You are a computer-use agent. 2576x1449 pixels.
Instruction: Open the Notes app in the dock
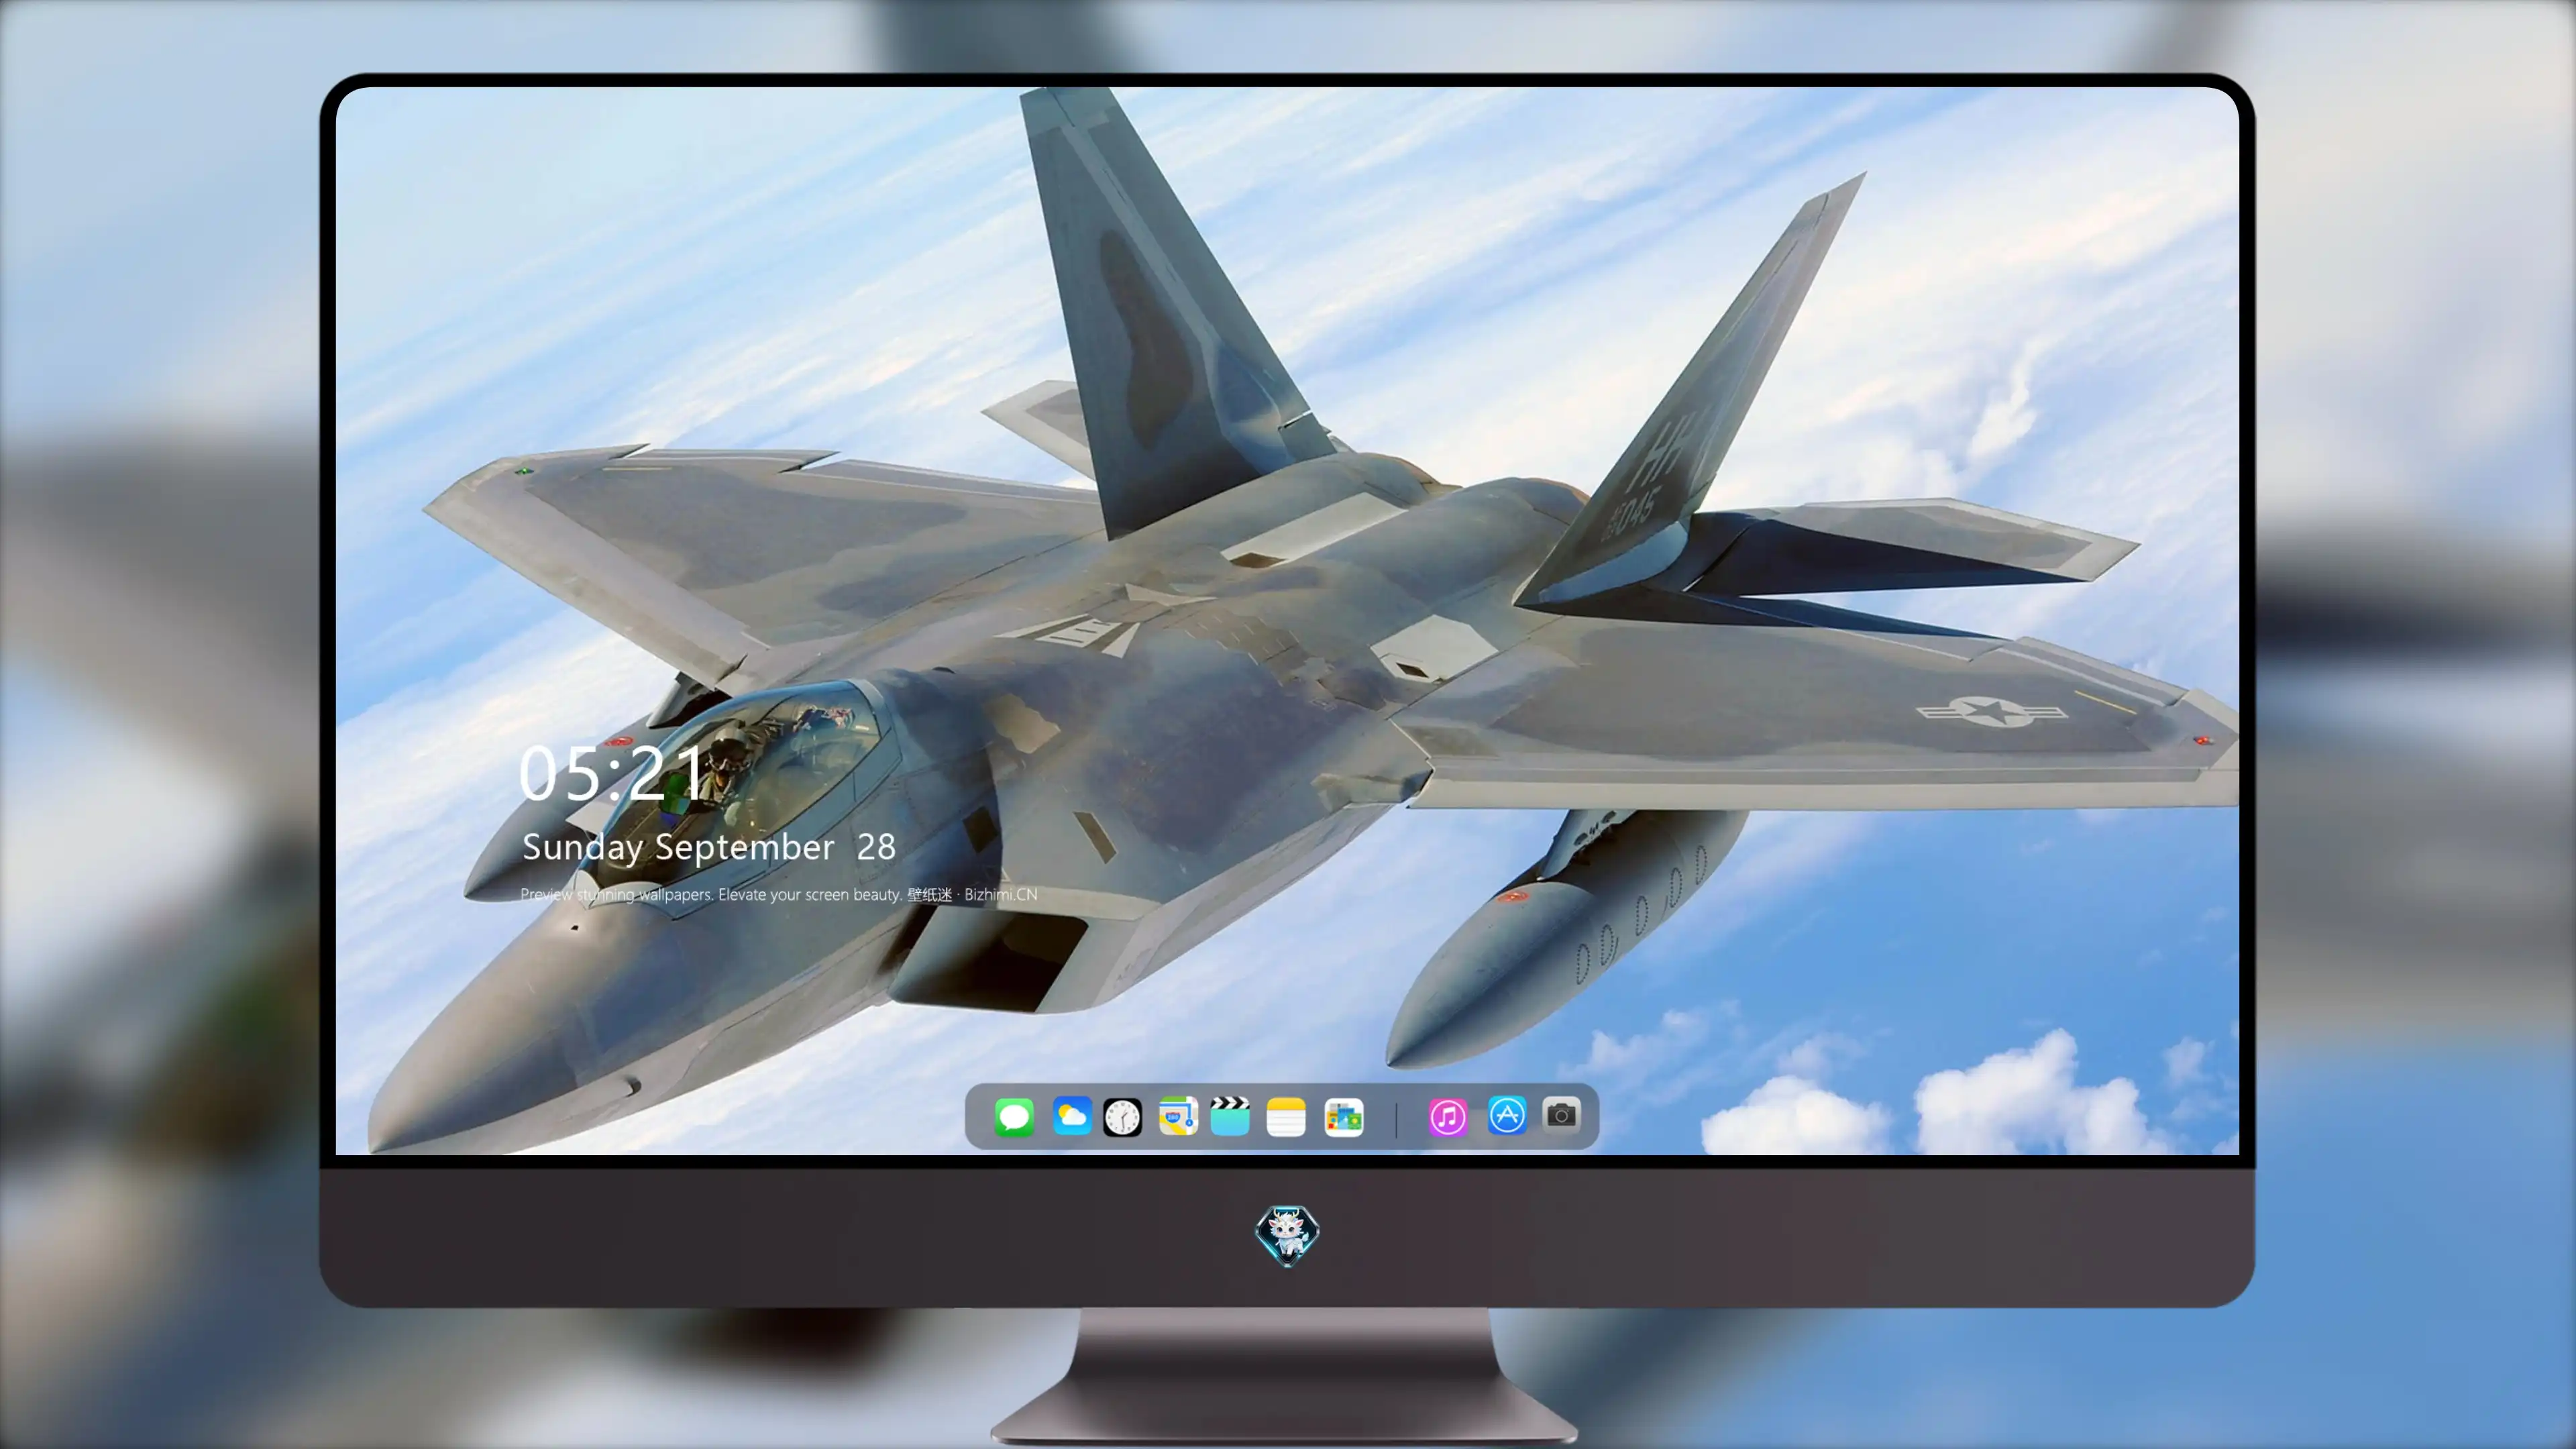coord(1286,1117)
